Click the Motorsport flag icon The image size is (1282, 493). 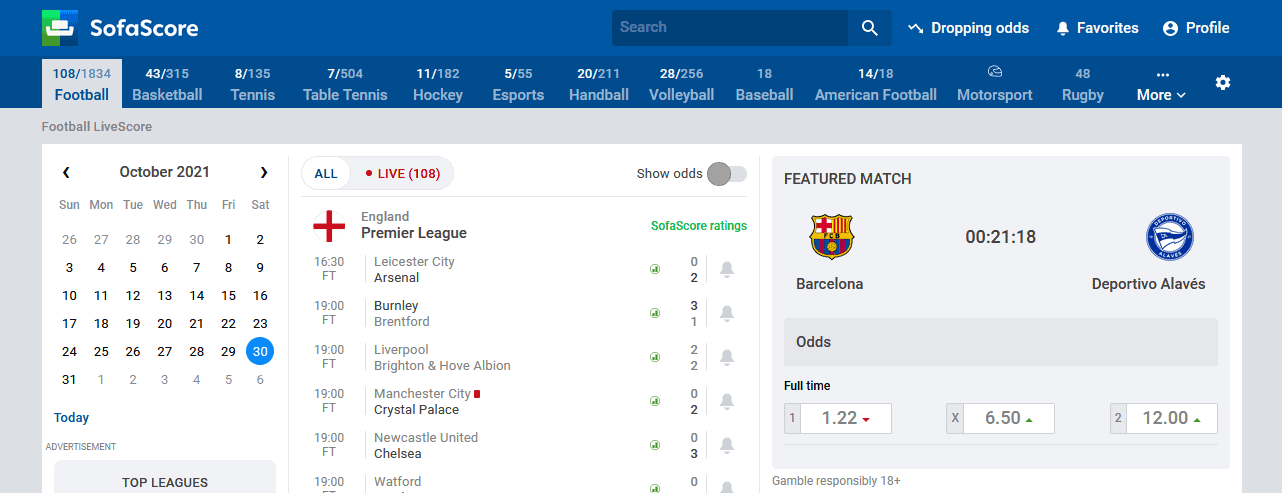[994, 72]
